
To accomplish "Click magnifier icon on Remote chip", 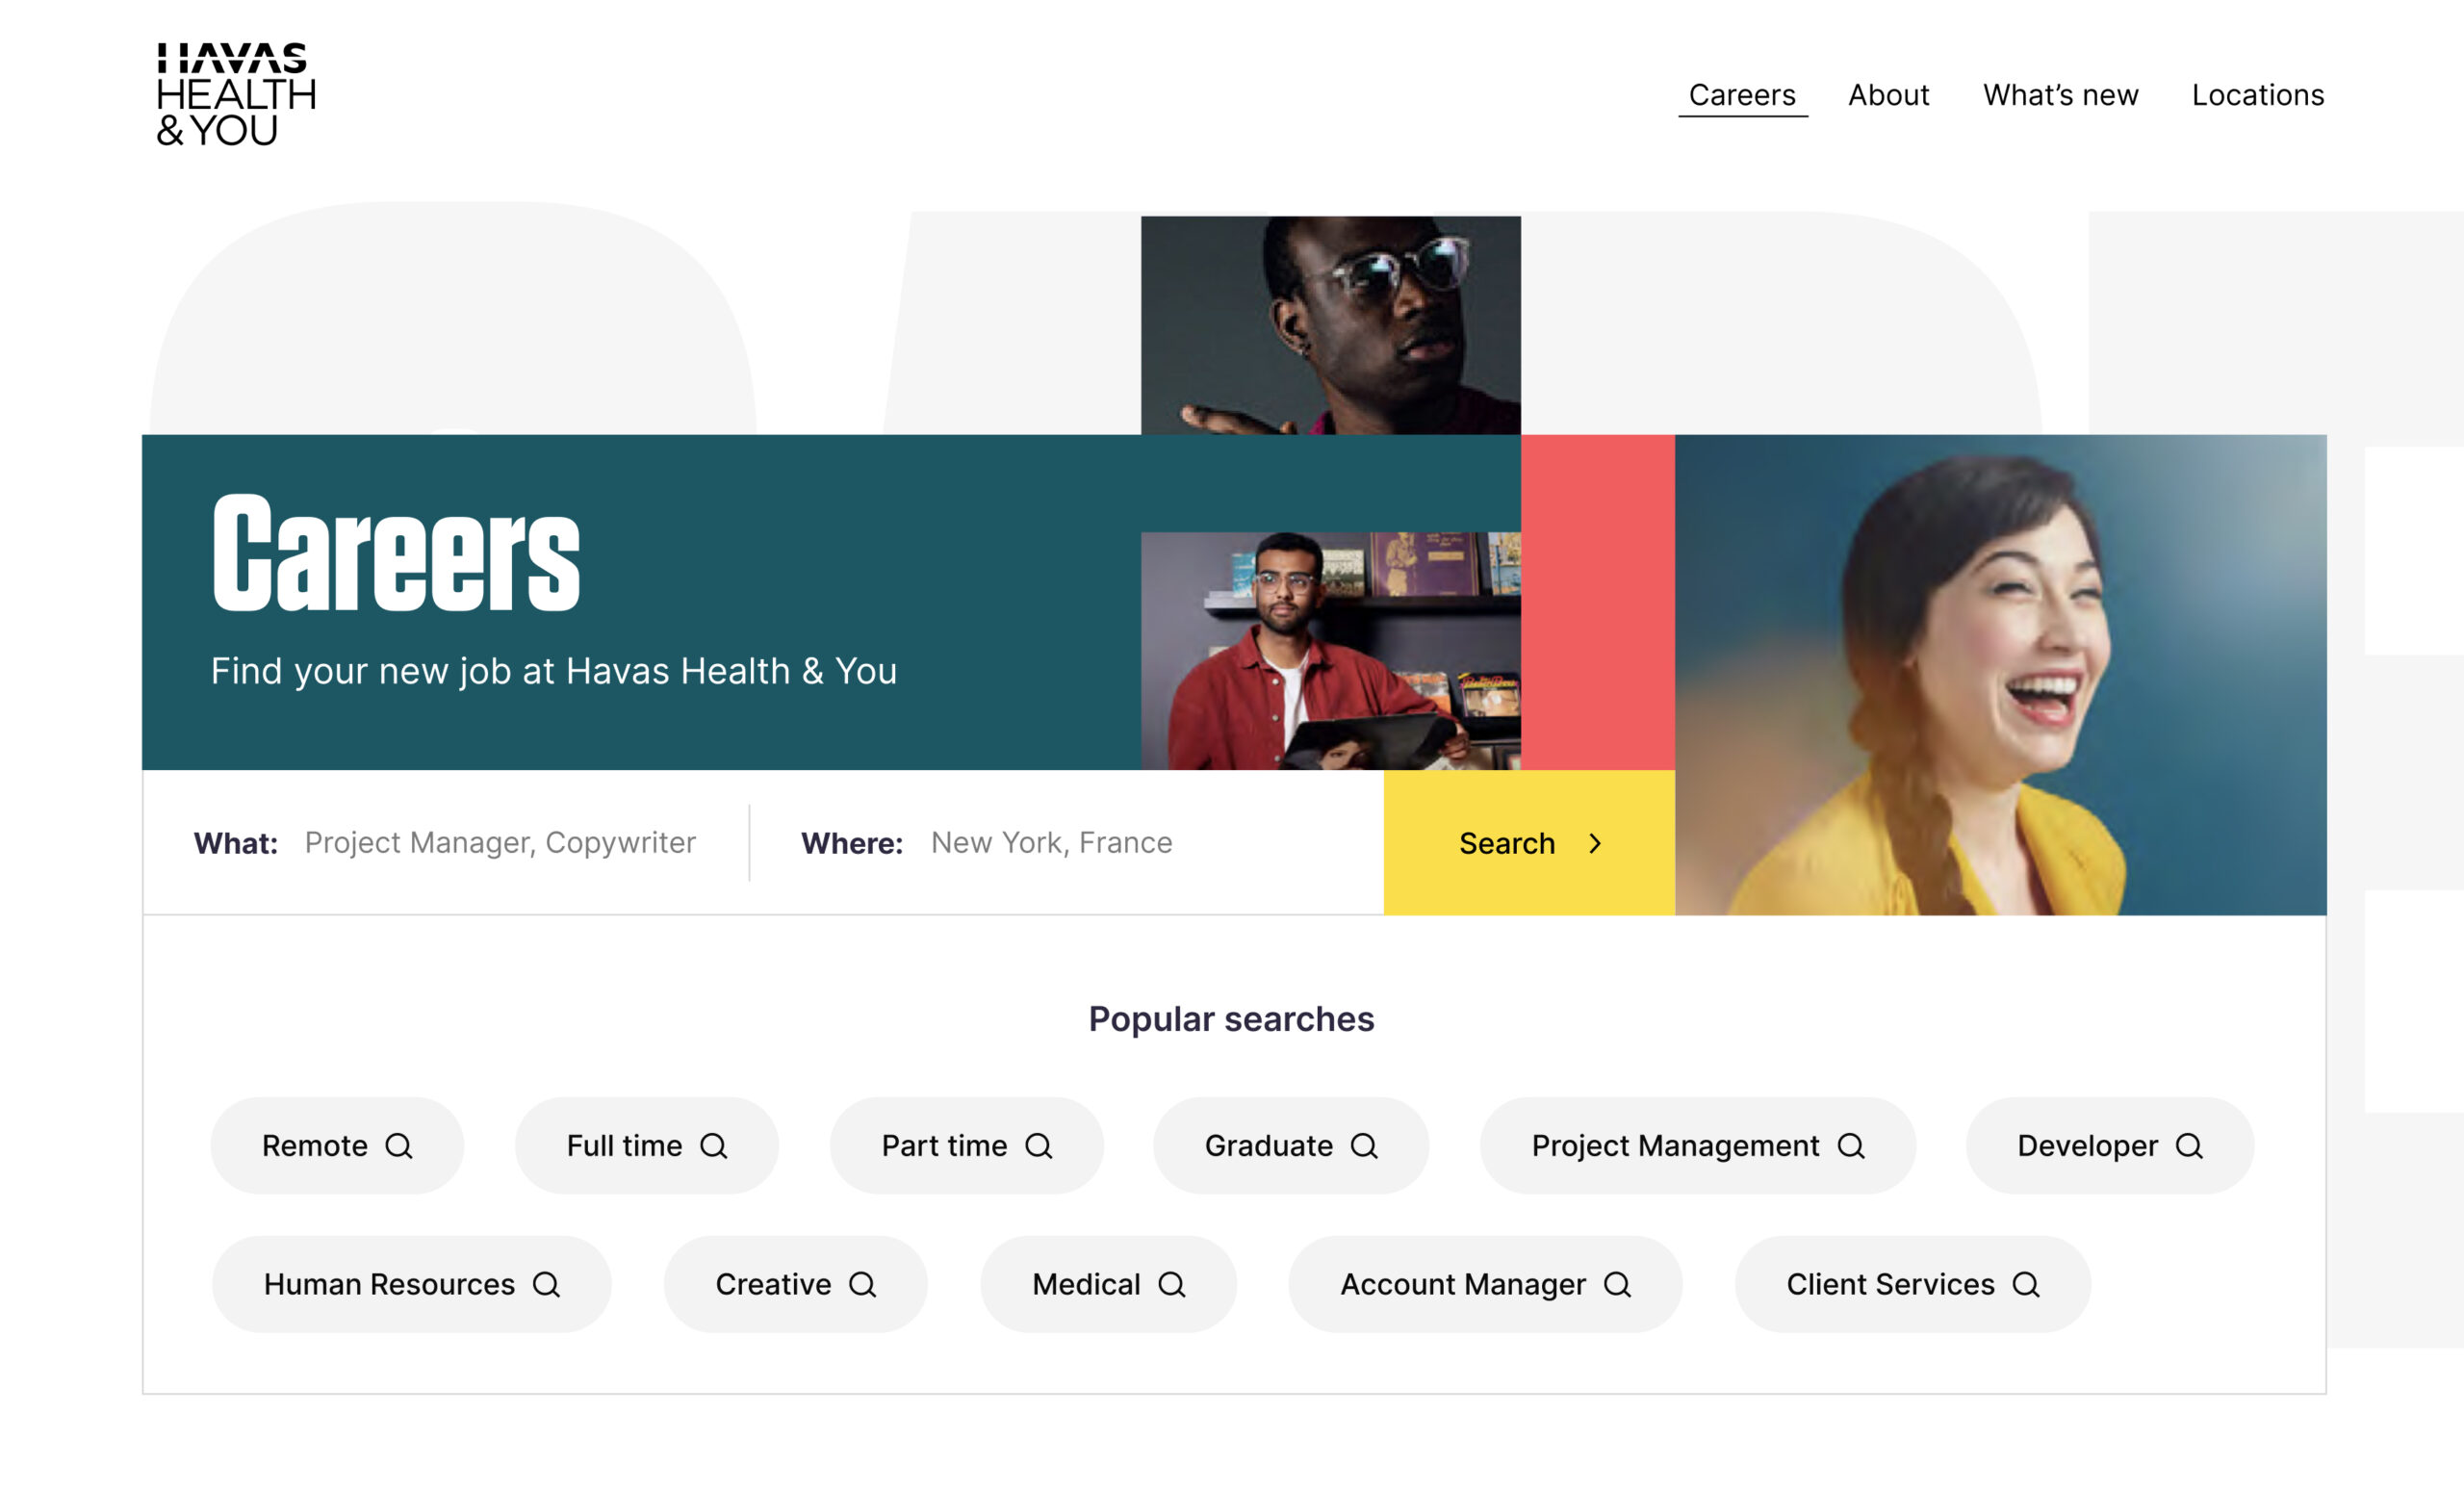I will [x=398, y=1146].
